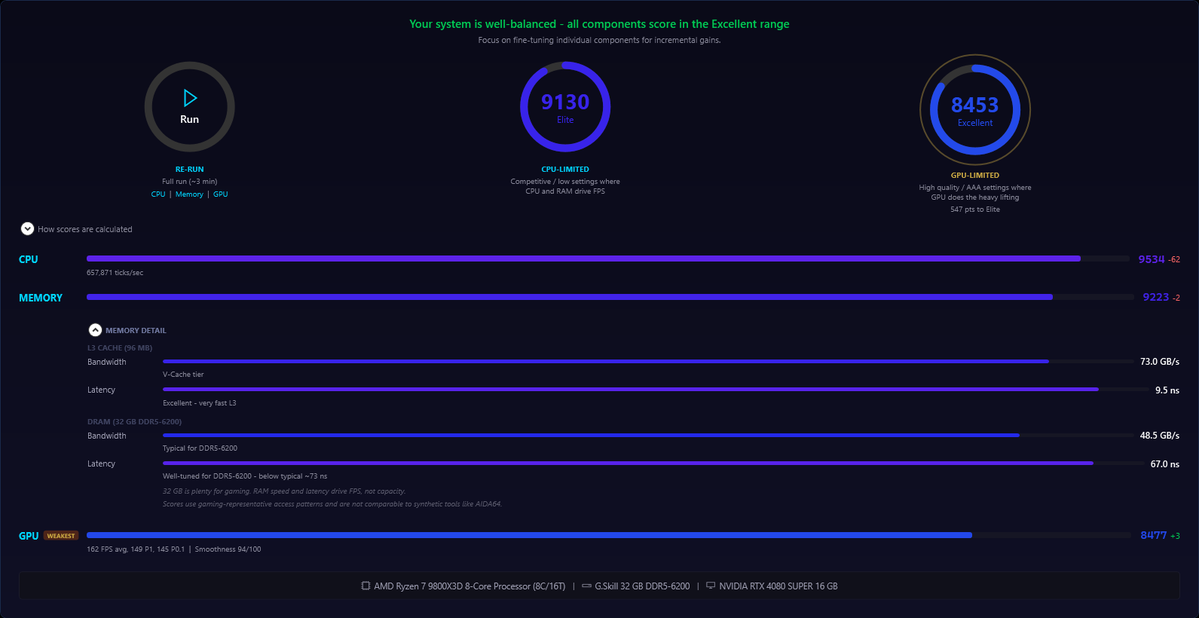Click the WEAKEST badge next to GPU
1199x618 pixels.
click(59, 535)
